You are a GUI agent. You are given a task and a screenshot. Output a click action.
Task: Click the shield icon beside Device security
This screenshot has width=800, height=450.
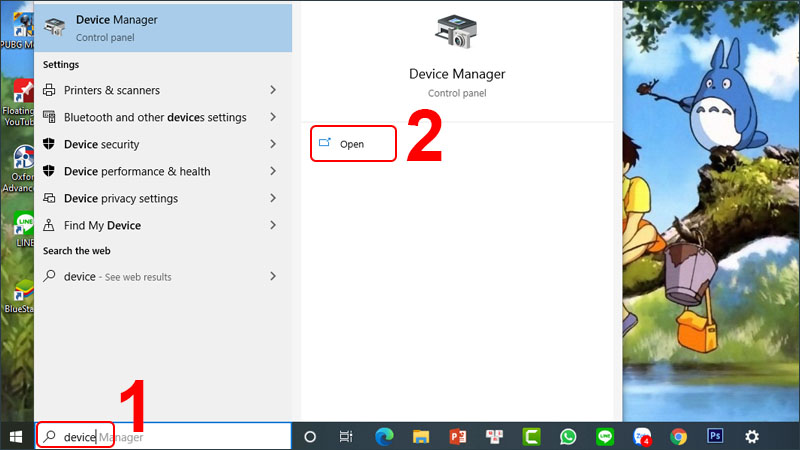49,144
